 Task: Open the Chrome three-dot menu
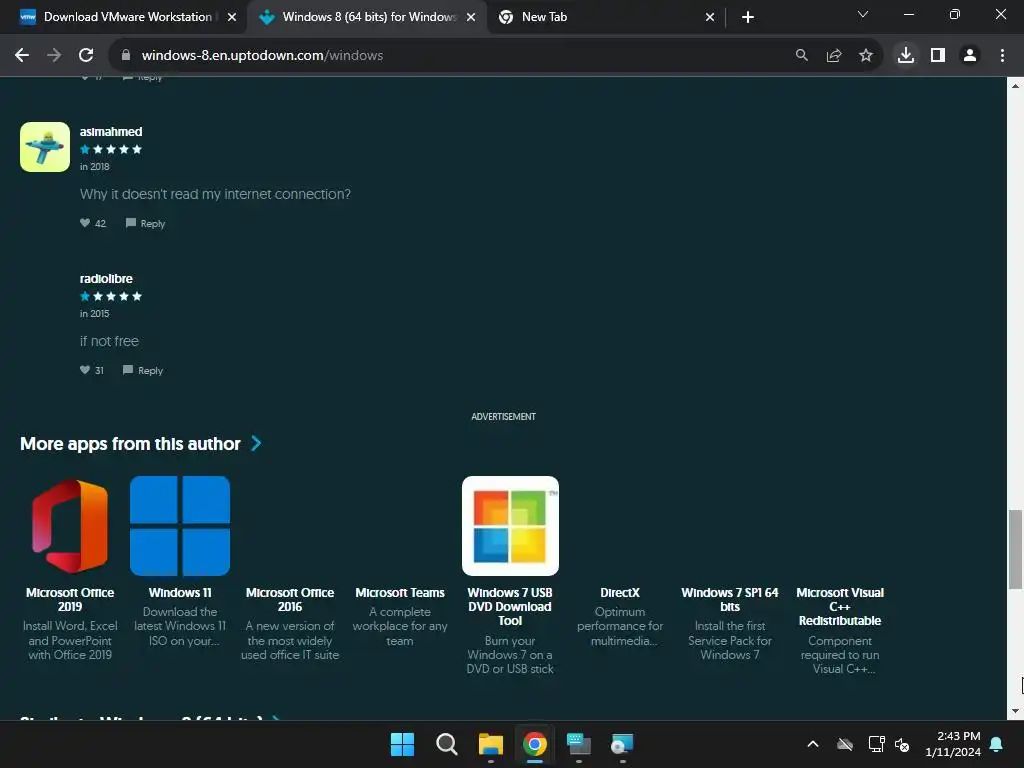tap(1002, 56)
